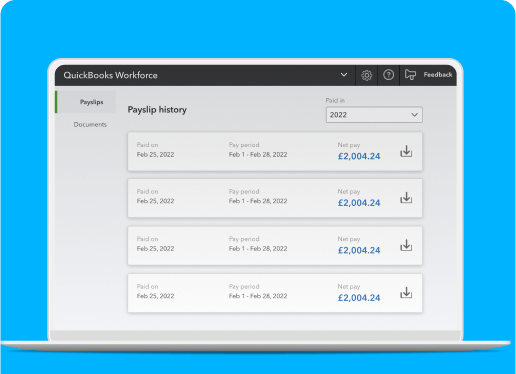Click the help question mark icon
The image size is (516, 374).
click(x=388, y=75)
